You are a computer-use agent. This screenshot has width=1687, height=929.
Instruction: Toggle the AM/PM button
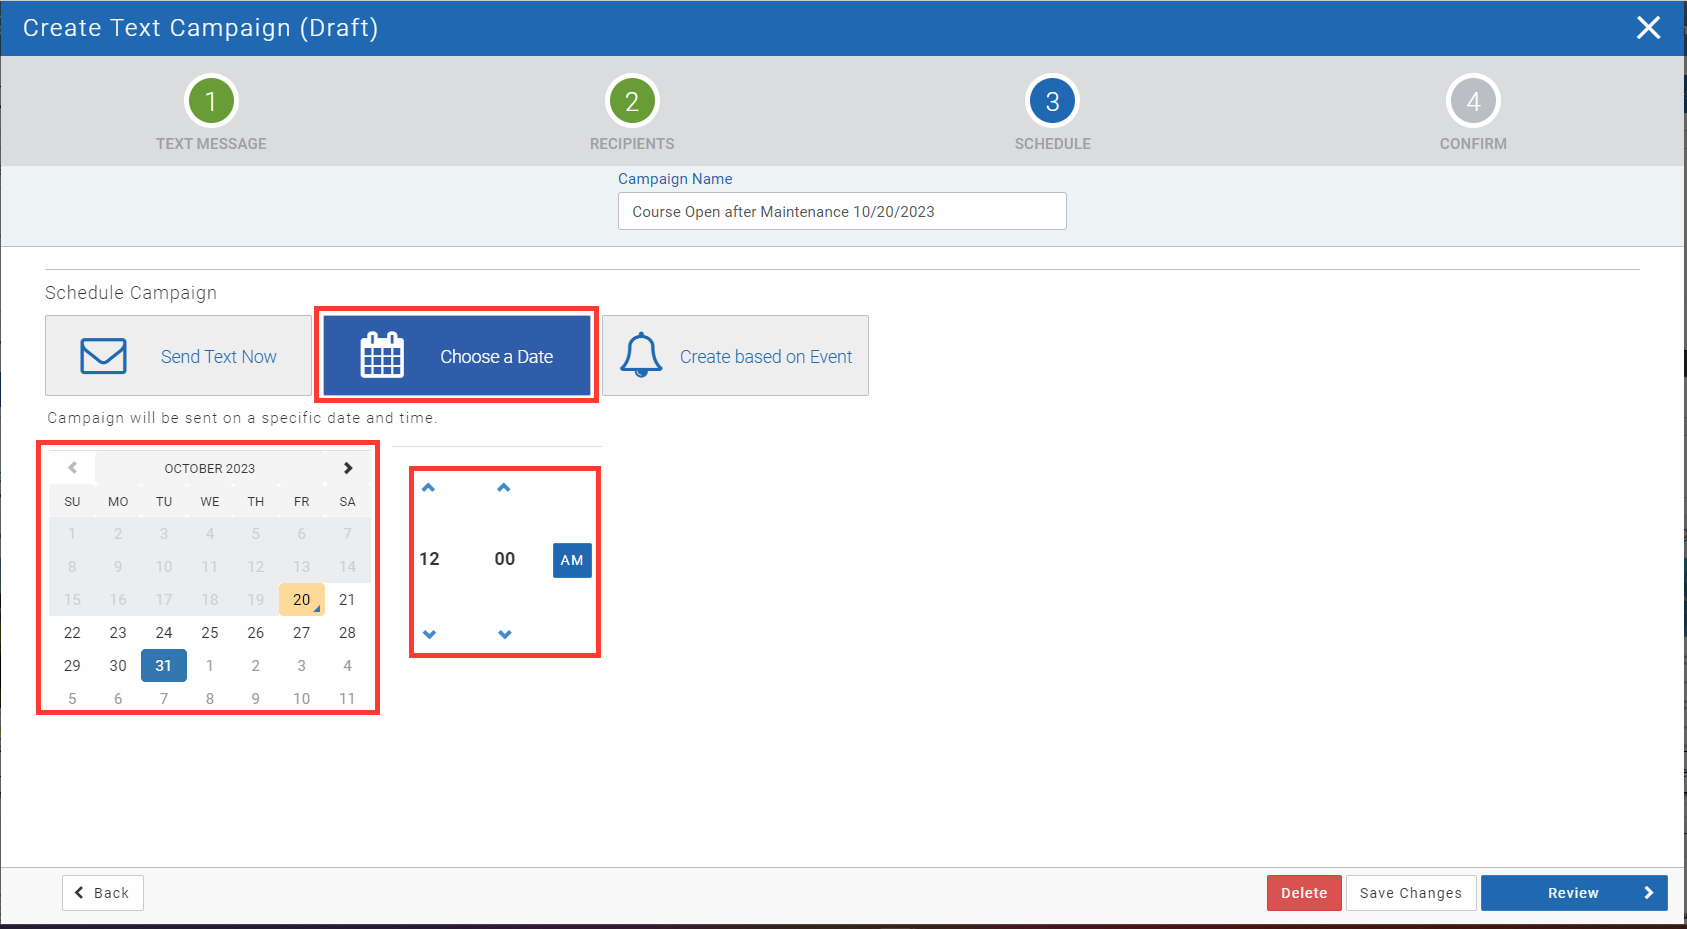tap(572, 560)
